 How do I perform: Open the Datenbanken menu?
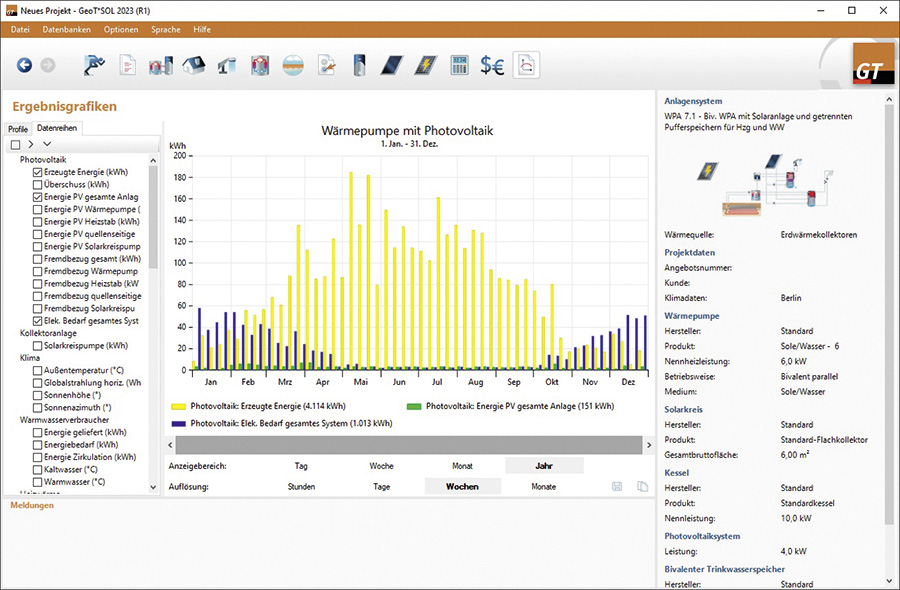tap(64, 30)
